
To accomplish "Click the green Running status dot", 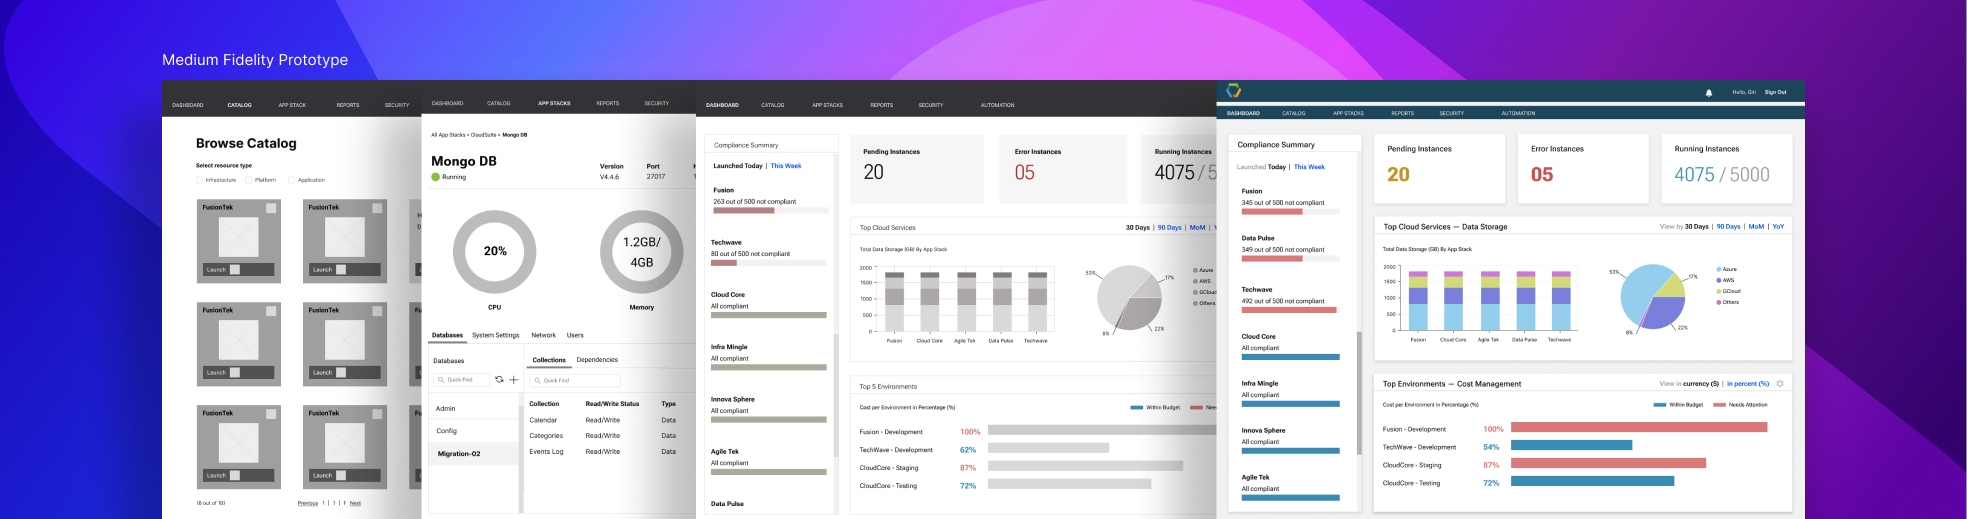I will point(436,177).
